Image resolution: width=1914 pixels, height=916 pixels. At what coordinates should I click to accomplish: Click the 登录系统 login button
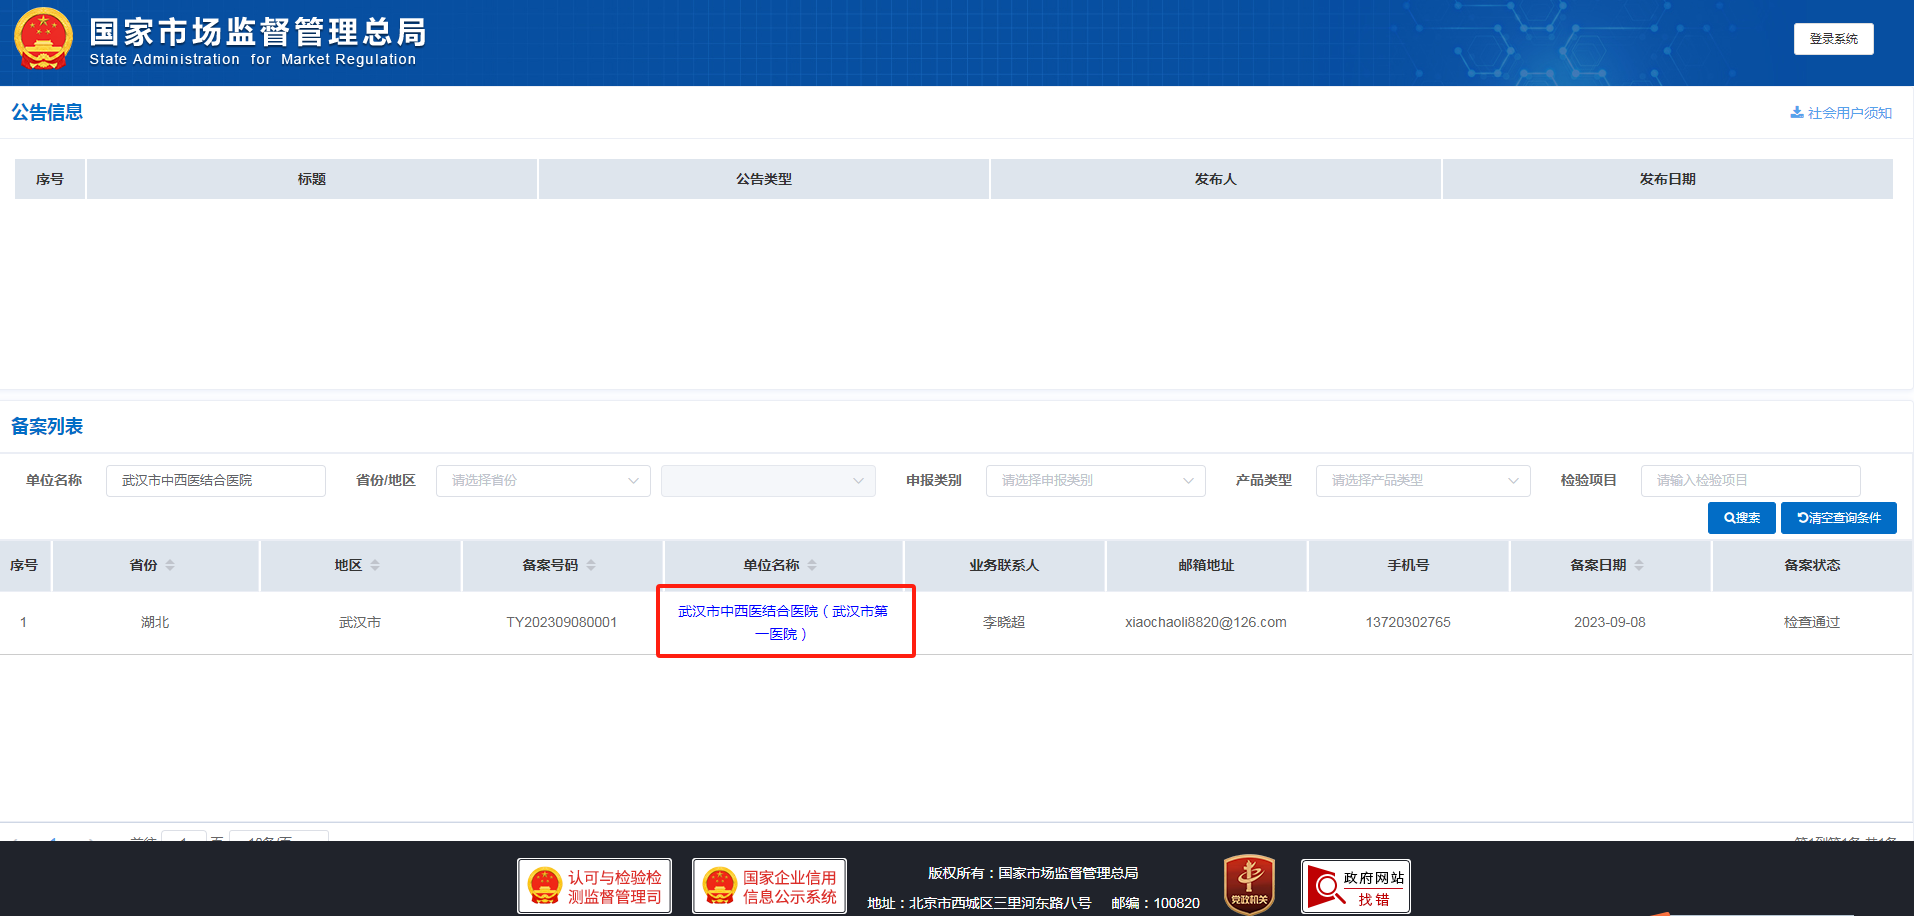[1833, 39]
